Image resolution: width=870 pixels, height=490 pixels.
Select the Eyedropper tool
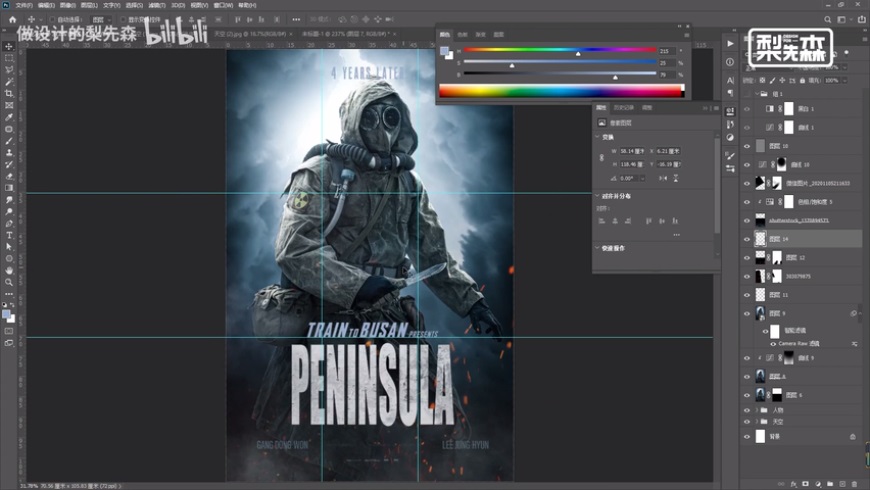click(9, 117)
